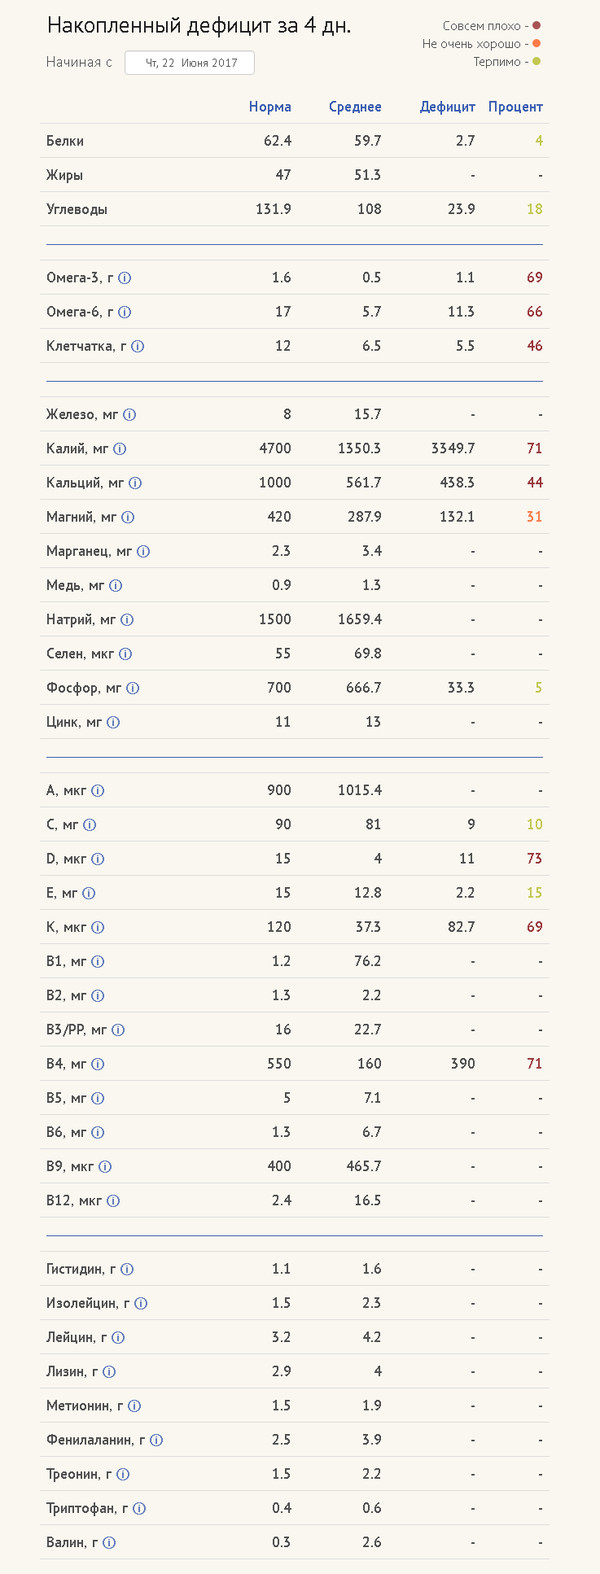Click info icon beside Лейцин
The height and width of the screenshot is (1574, 600).
point(118,1338)
